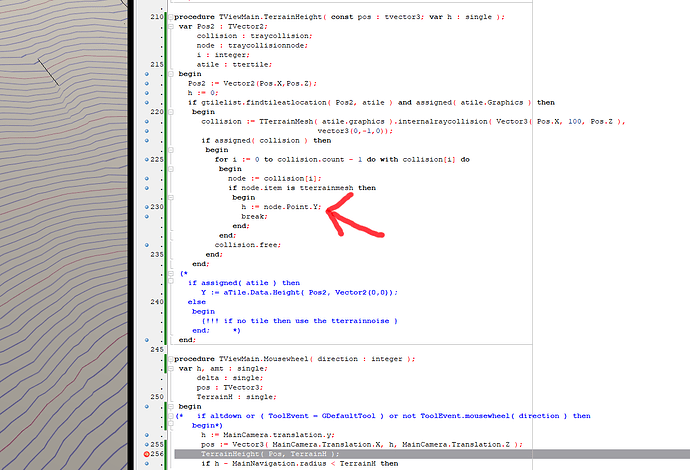Set breakpoint on 'node := collision[i]' line
Image resolution: width=690 pixels, height=470 pixels.
coord(147,179)
